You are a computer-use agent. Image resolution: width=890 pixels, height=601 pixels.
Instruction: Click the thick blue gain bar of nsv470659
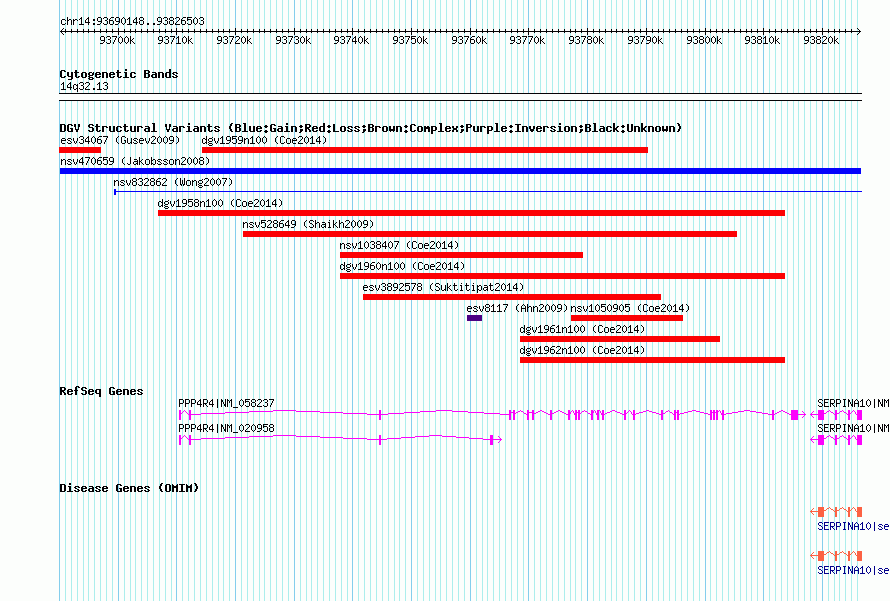(x=460, y=171)
